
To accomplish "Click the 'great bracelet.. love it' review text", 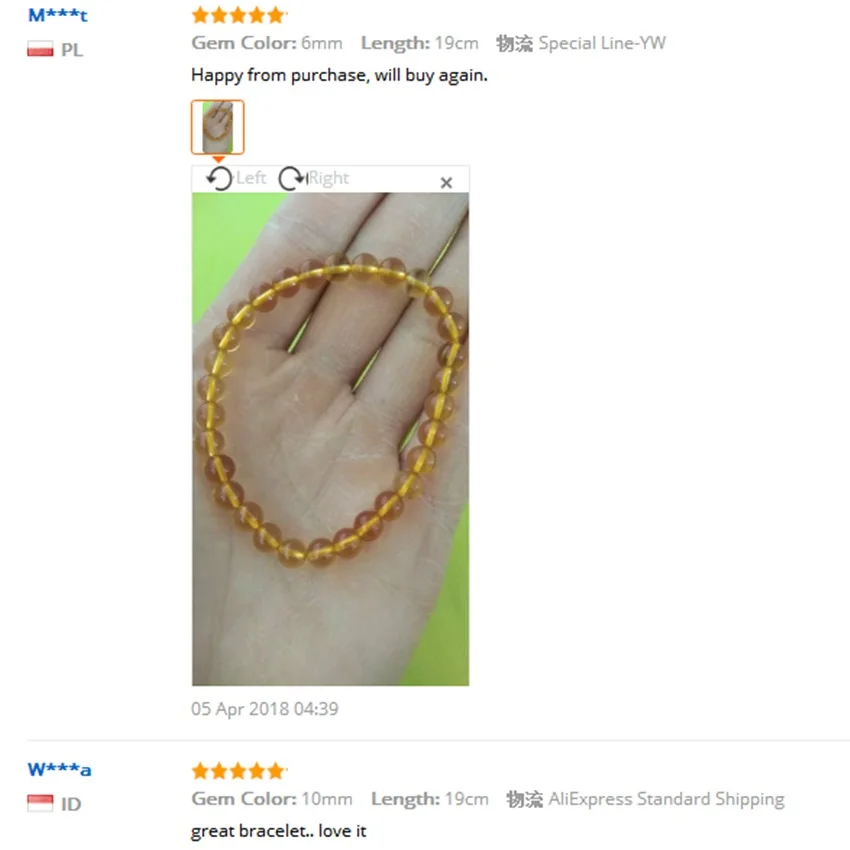I will tap(279, 831).
